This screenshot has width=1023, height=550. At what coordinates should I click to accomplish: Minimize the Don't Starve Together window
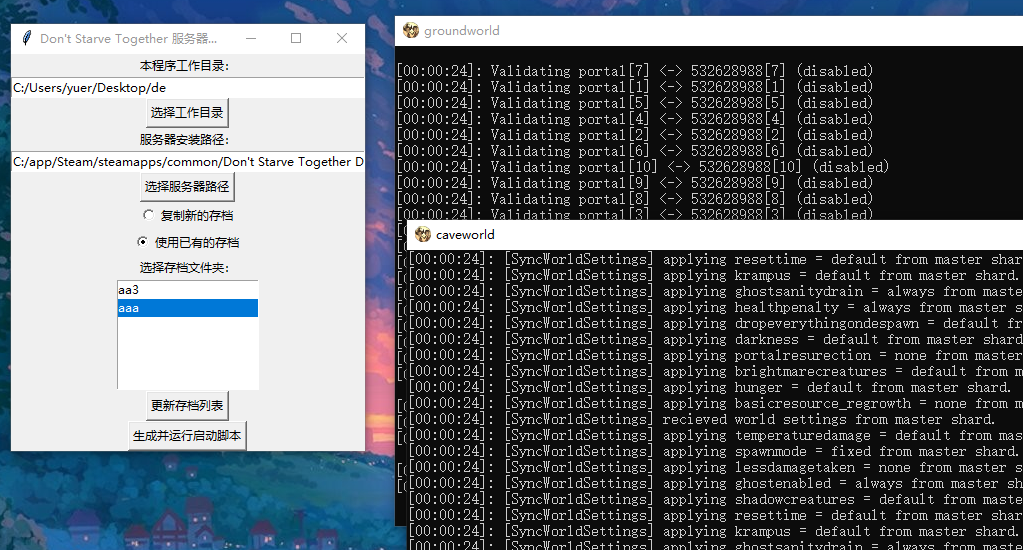pyautogui.click(x=251, y=38)
